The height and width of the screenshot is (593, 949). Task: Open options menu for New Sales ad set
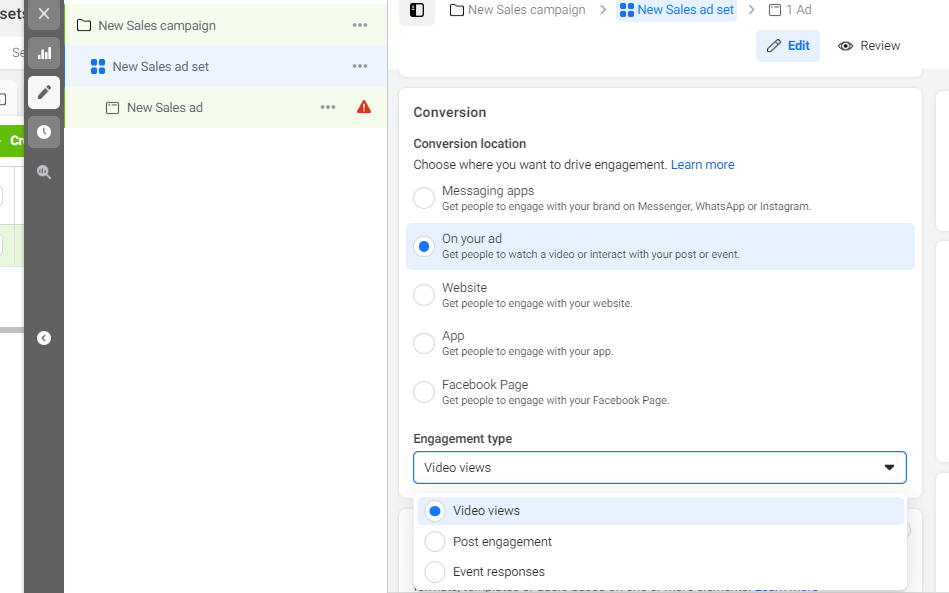360,66
